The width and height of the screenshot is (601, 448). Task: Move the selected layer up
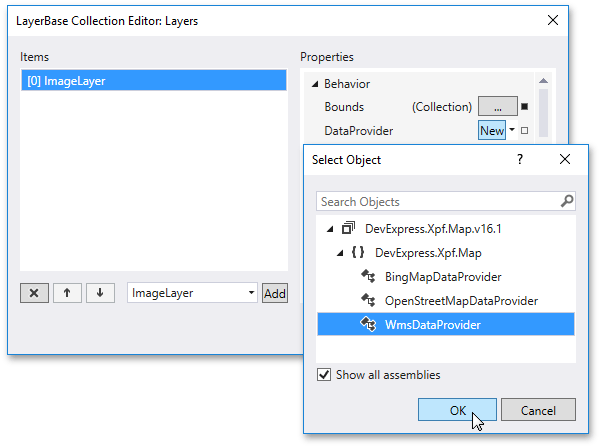click(67, 293)
